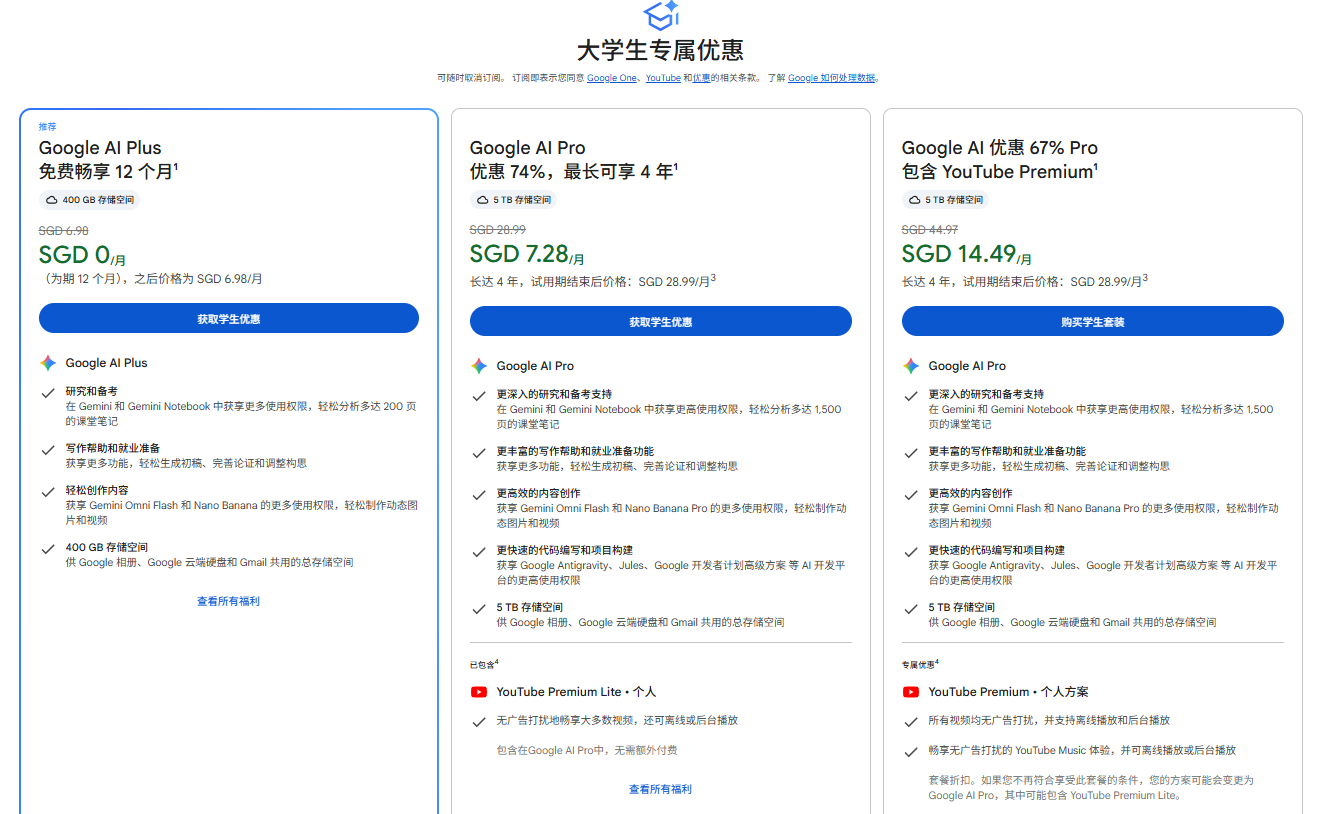This screenshot has width=1327, height=814.
Task: Expand 查看所有福利 in the Google AI Plus card
Action: pyautogui.click(x=229, y=601)
